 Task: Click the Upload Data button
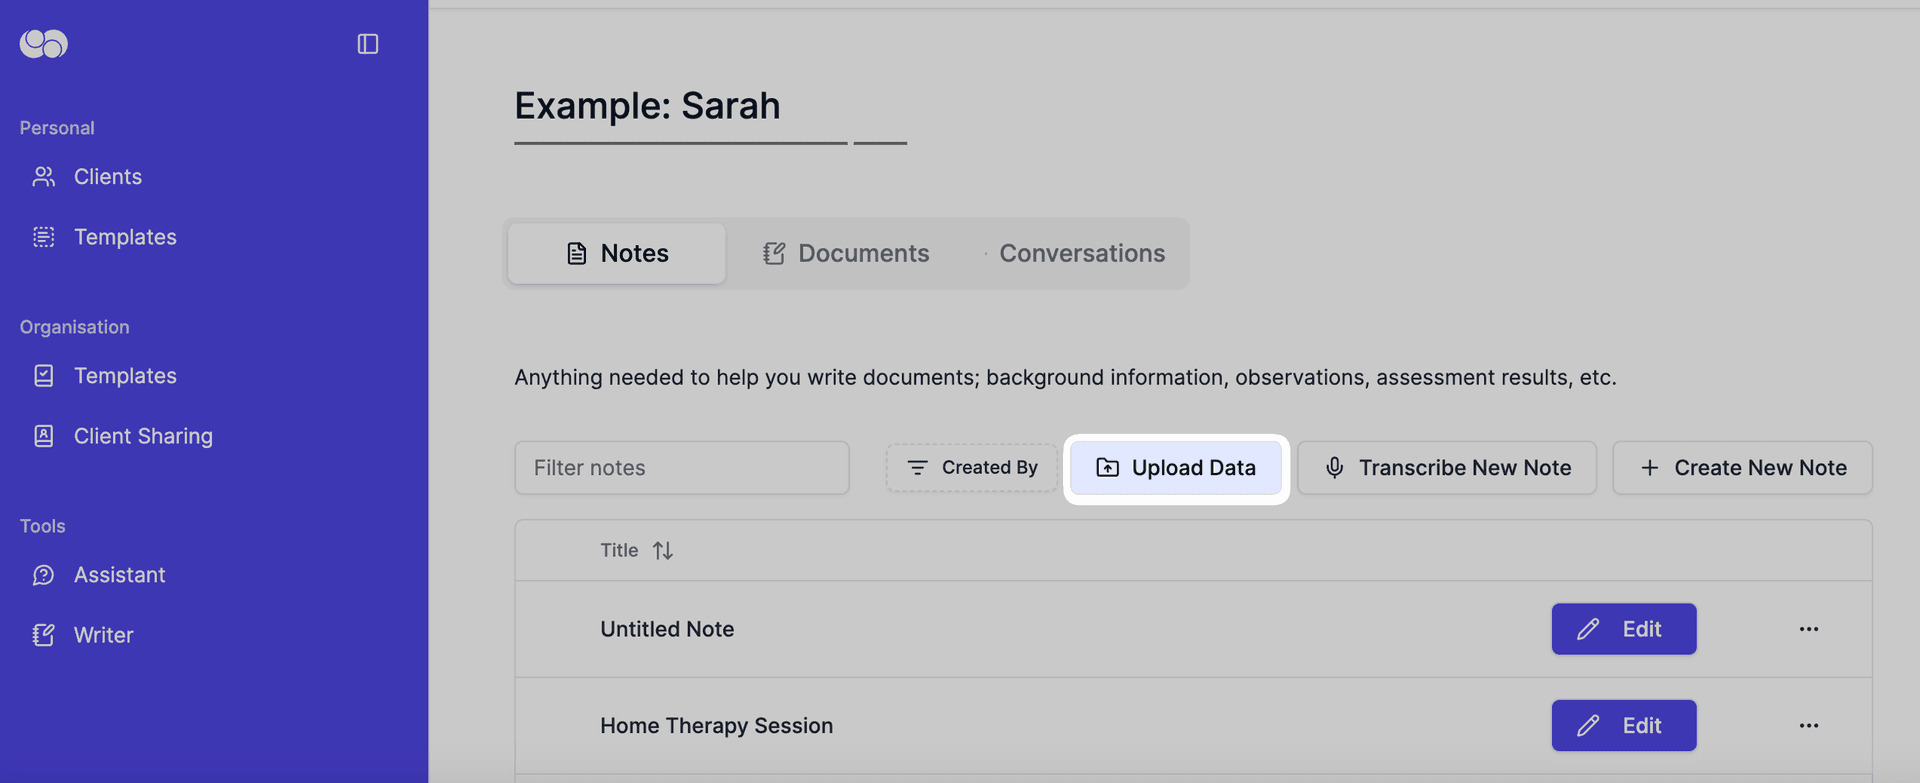(x=1176, y=468)
